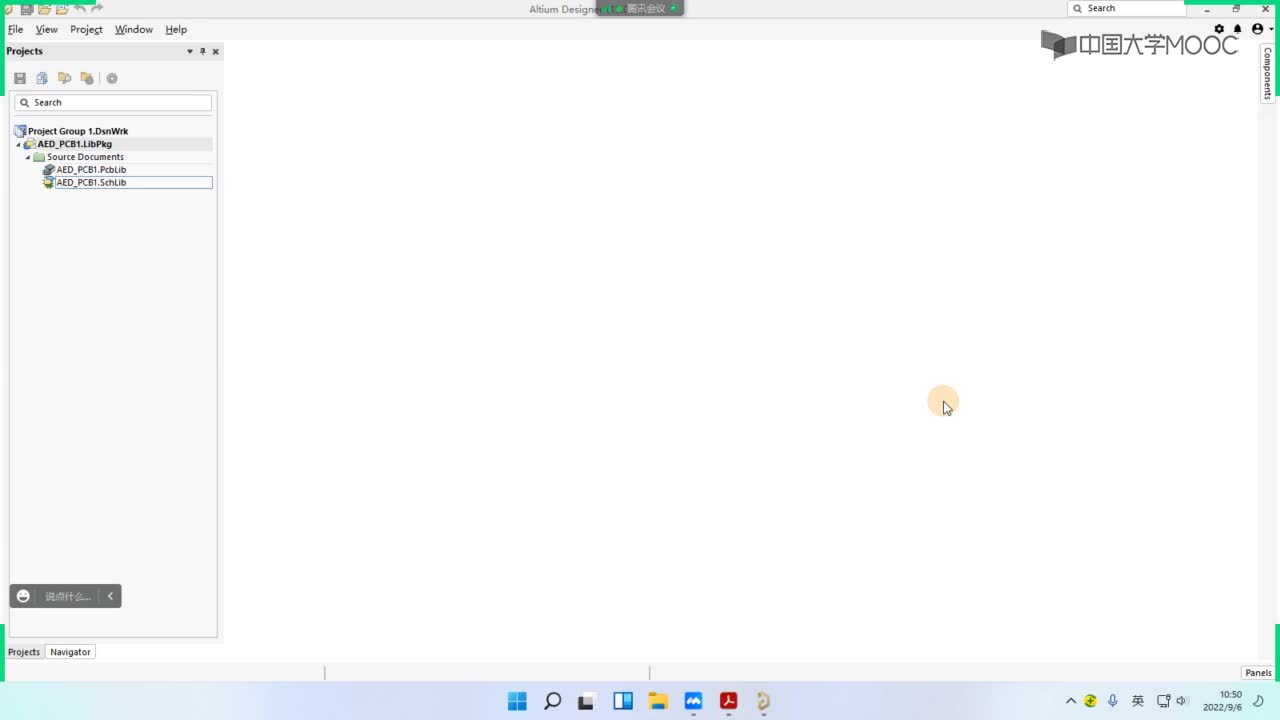
Task: Click the Open project folder icon in title bar
Action: (62, 9)
